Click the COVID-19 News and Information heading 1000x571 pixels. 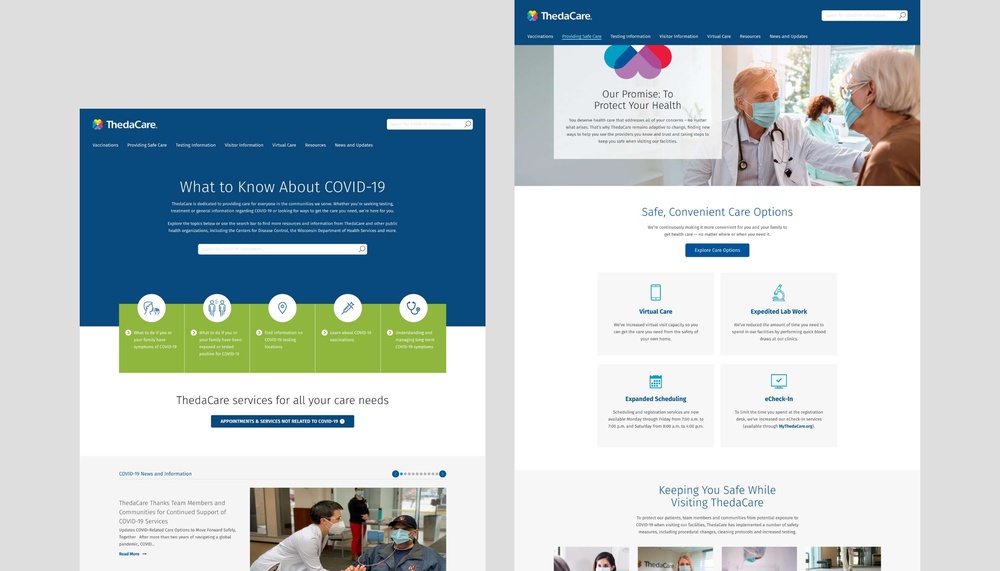(x=155, y=474)
